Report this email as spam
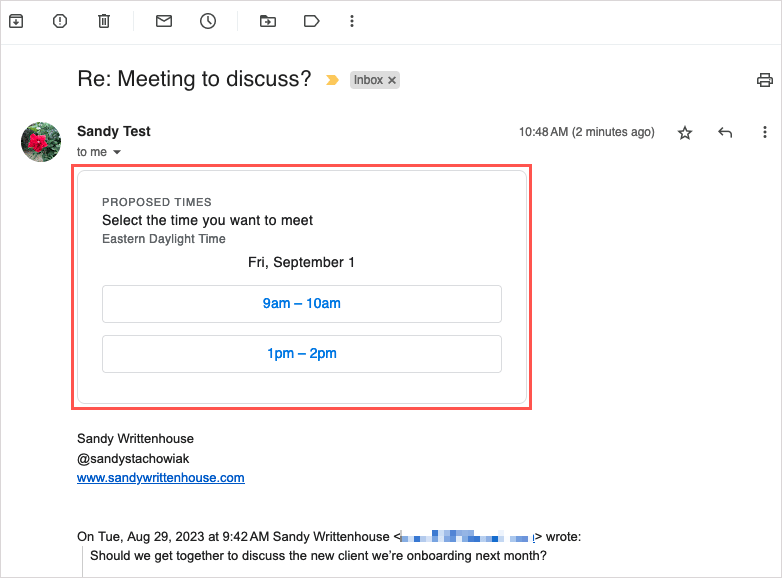Viewport: 782px width, 578px height. [60, 21]
